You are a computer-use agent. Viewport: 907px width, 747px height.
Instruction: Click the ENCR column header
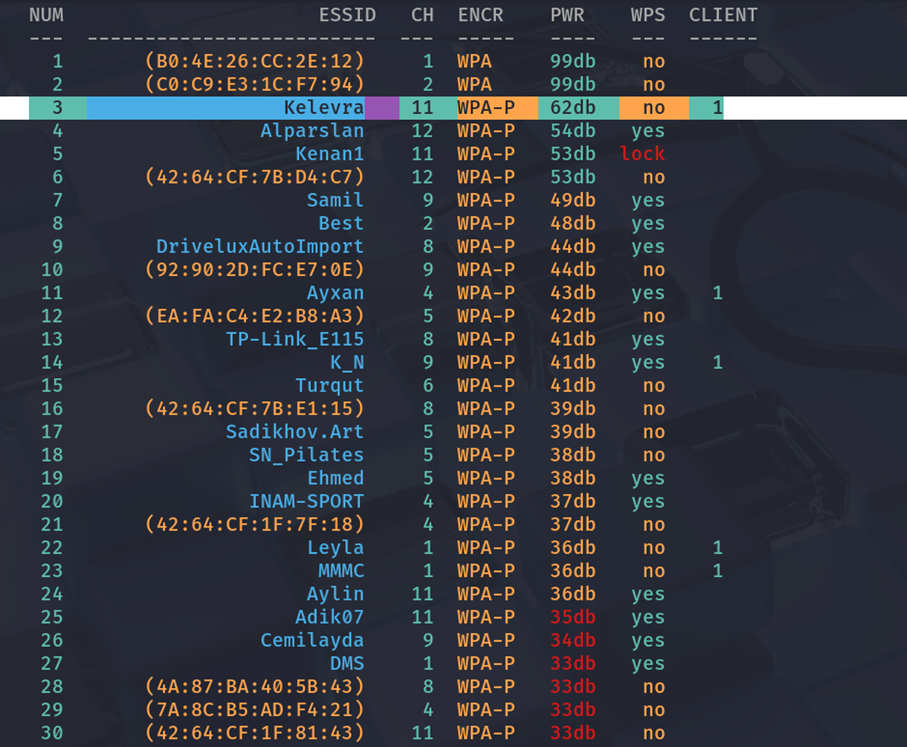point(480,15)
